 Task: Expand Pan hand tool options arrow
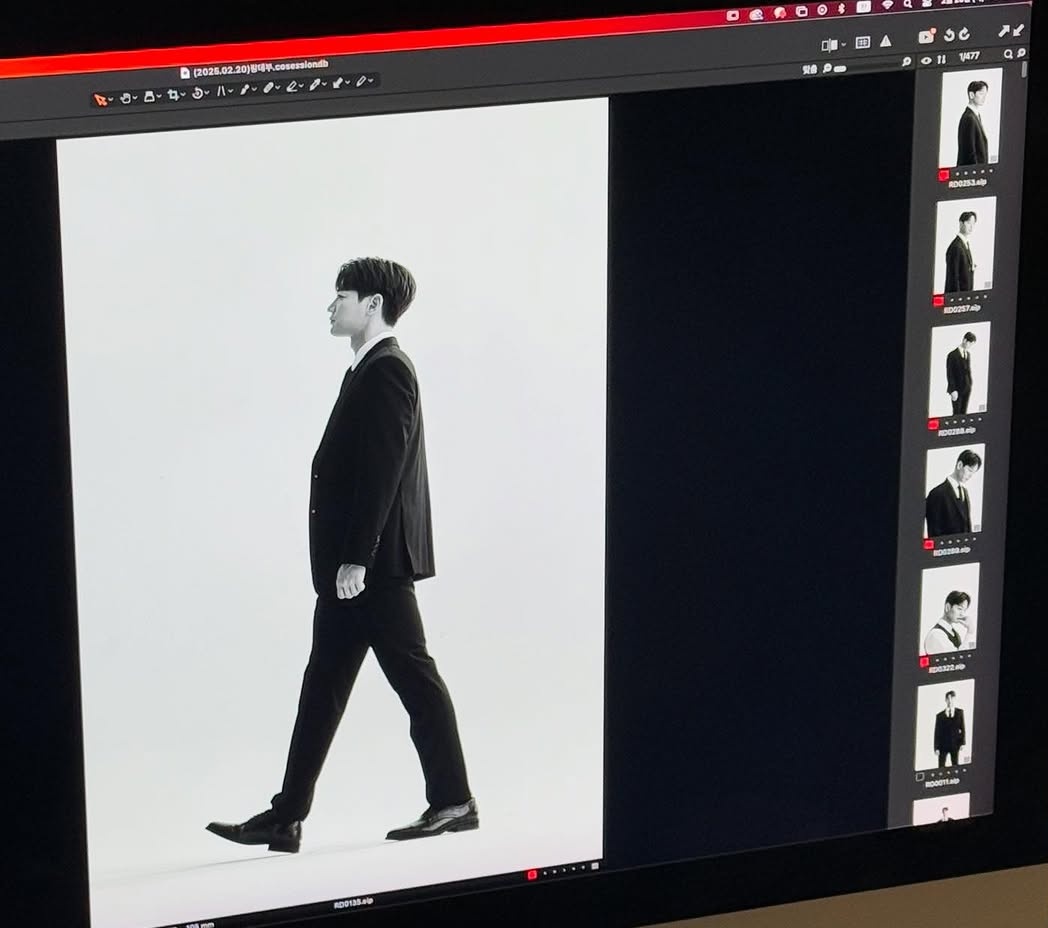tap(135, 97)
